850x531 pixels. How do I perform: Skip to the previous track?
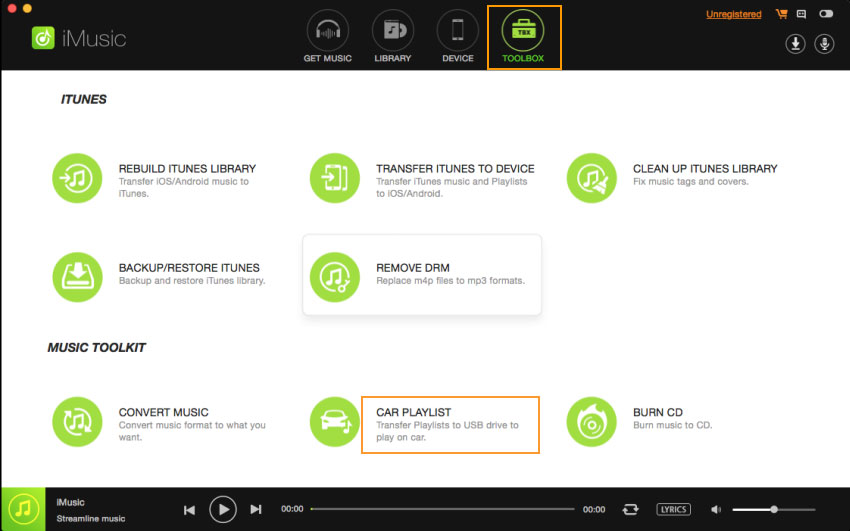tap(189, 510)
